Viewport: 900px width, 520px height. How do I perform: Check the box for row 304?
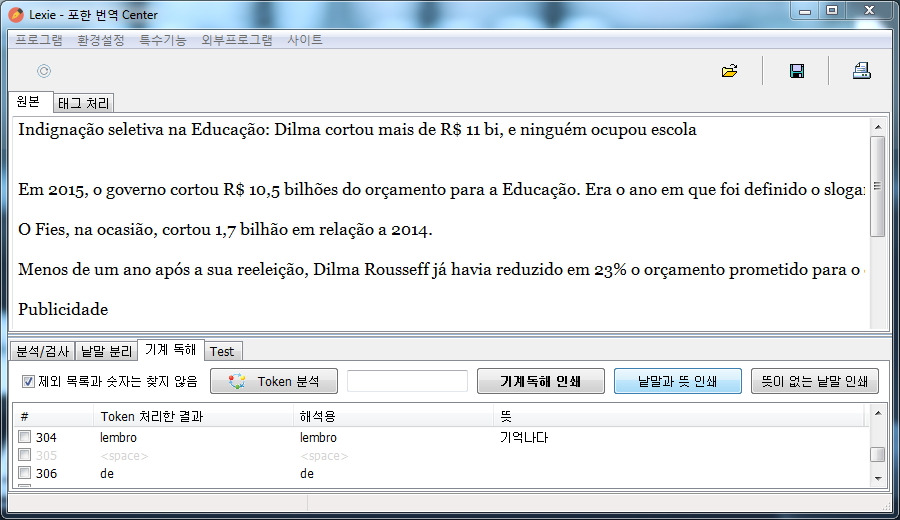click(x=24, y=437)
